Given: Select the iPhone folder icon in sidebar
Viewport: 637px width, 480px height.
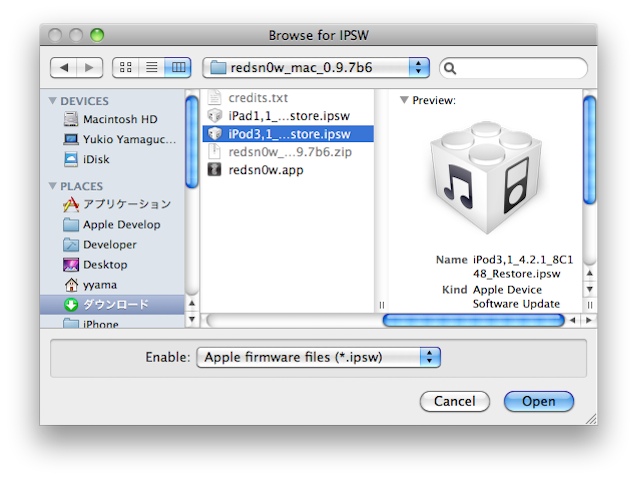Looking at the screenshot, I should tap(71, 324).
